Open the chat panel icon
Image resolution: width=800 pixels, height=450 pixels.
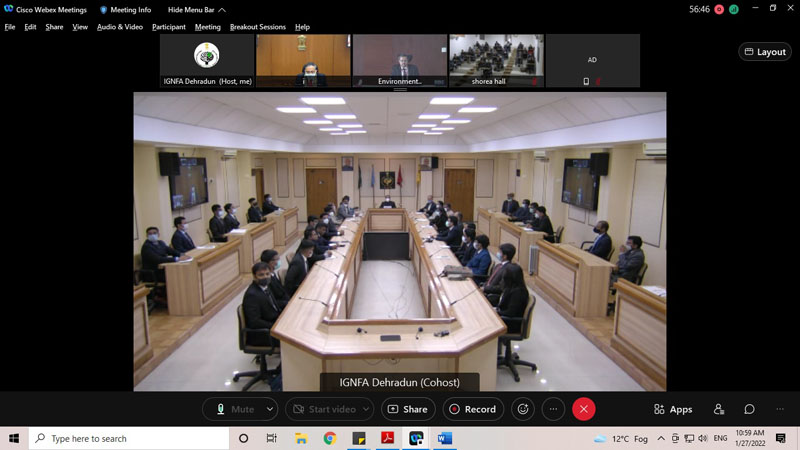coord(749,409)
